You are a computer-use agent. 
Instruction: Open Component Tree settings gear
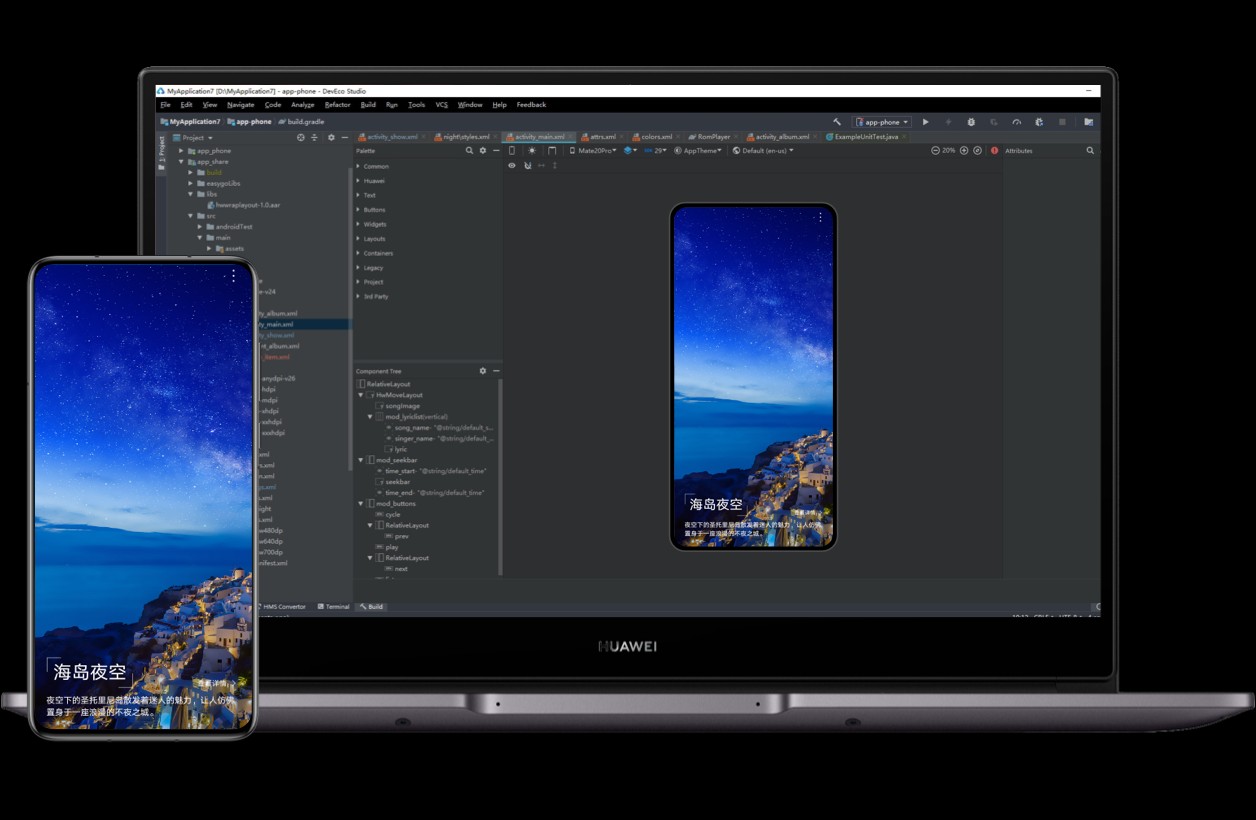pos(483,371)
